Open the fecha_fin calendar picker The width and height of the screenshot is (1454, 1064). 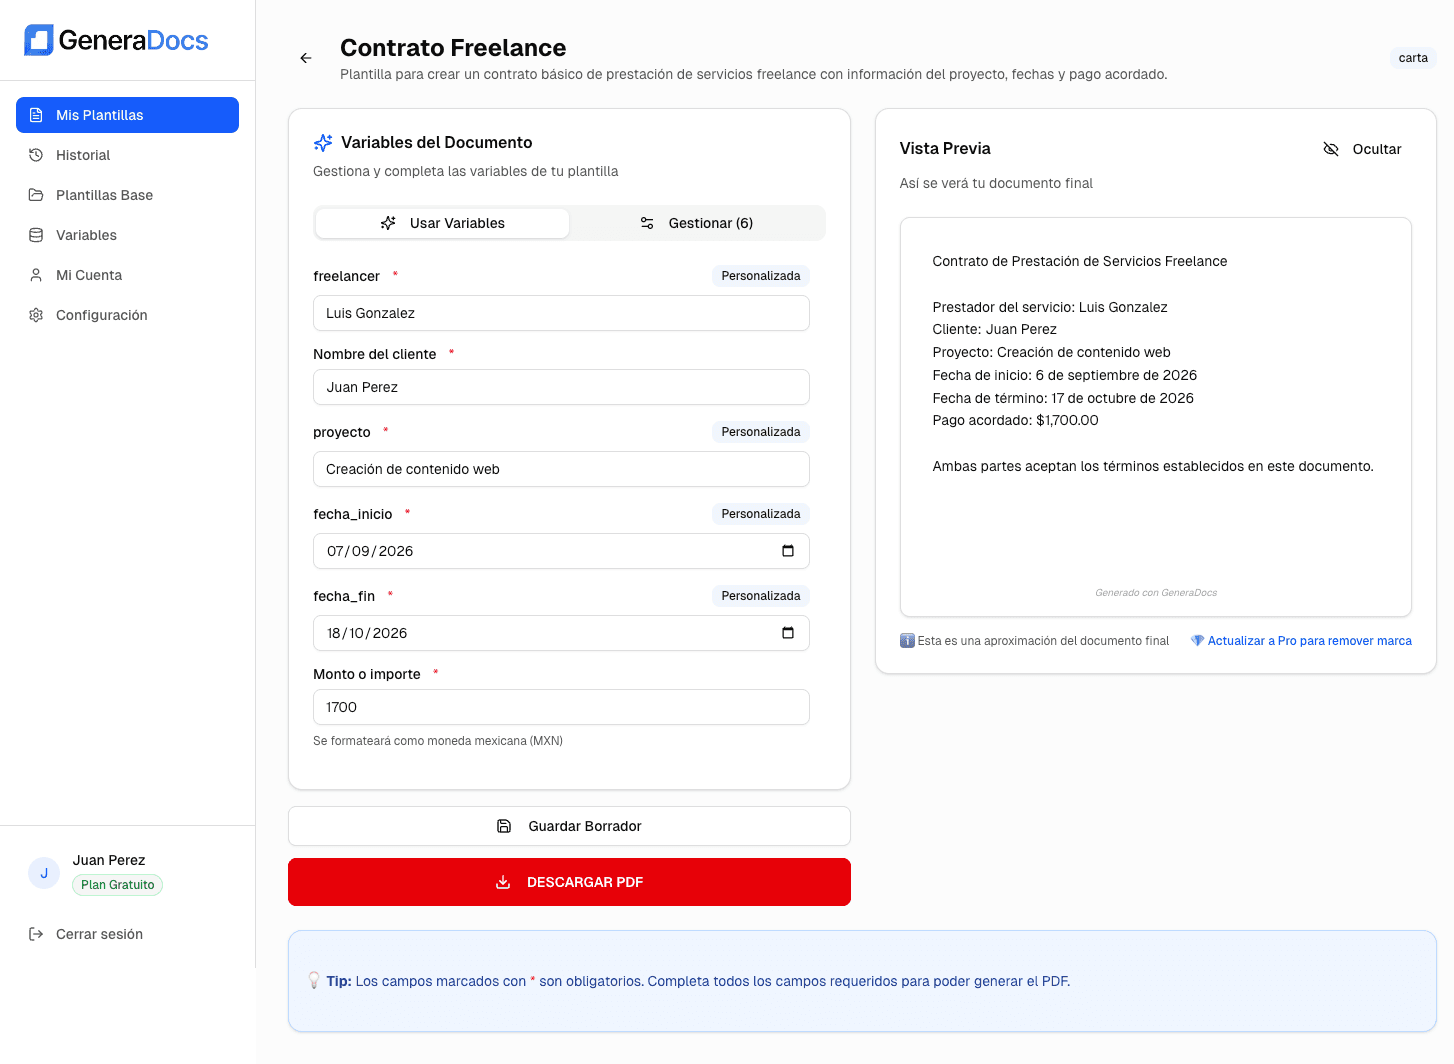click(788, 633)
